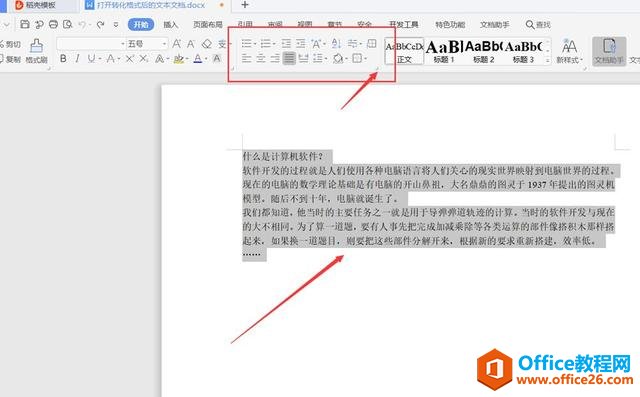This screenshot has width=640, height=397.
Task: Click the print icon in quick access toolbar
Action: 53,24
